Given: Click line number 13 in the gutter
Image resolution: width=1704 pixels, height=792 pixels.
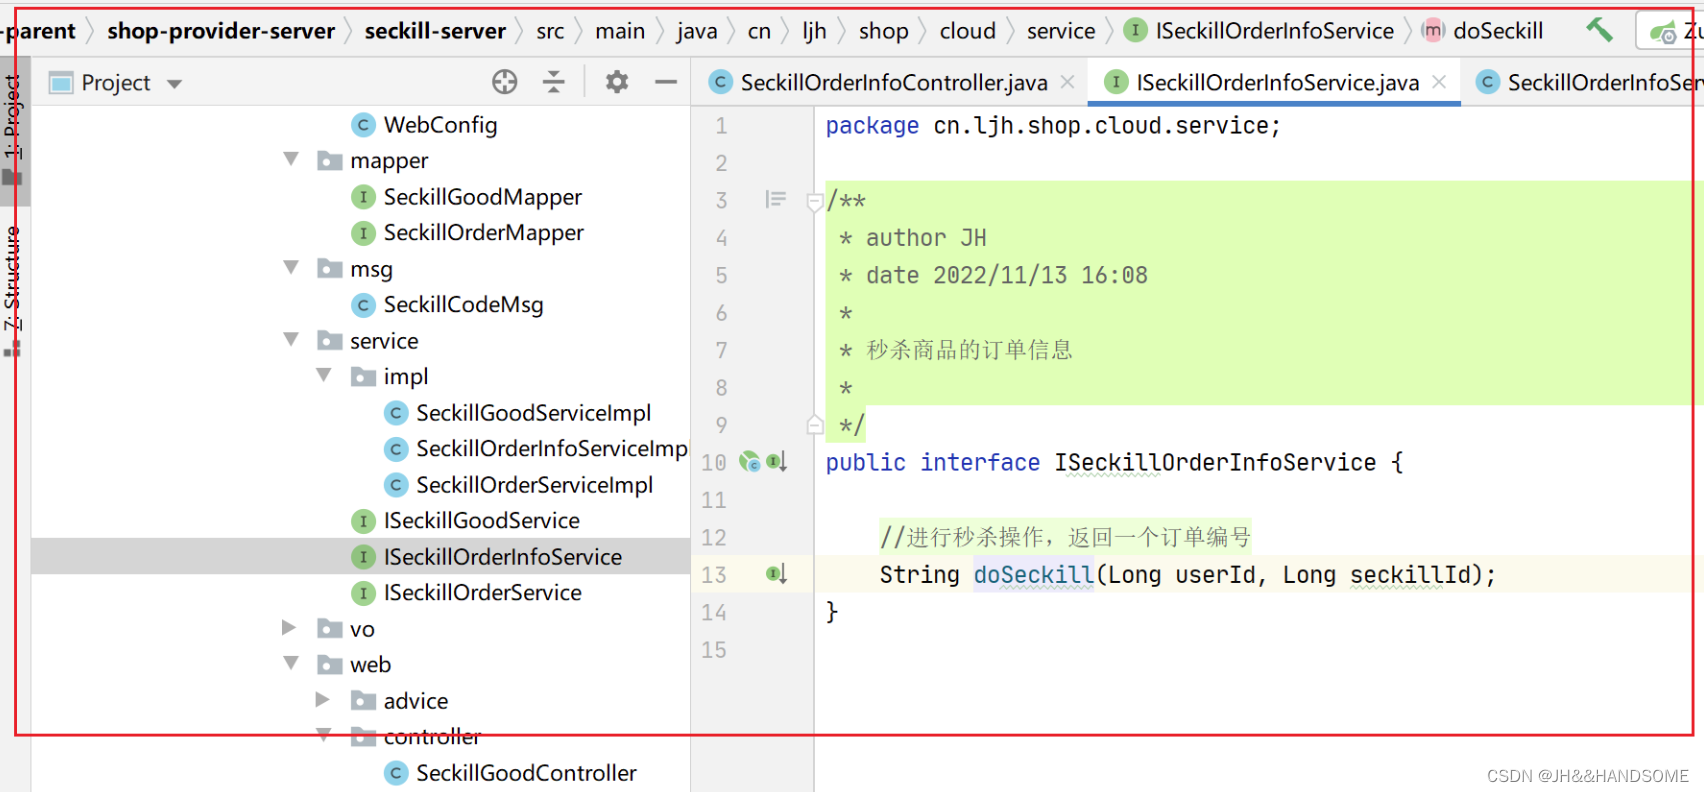Looking at the screenshot, I should click(x=714, y=575).
